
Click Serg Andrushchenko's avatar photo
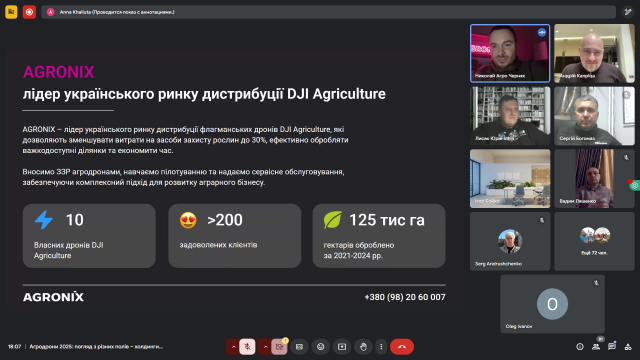click(510, 241)
